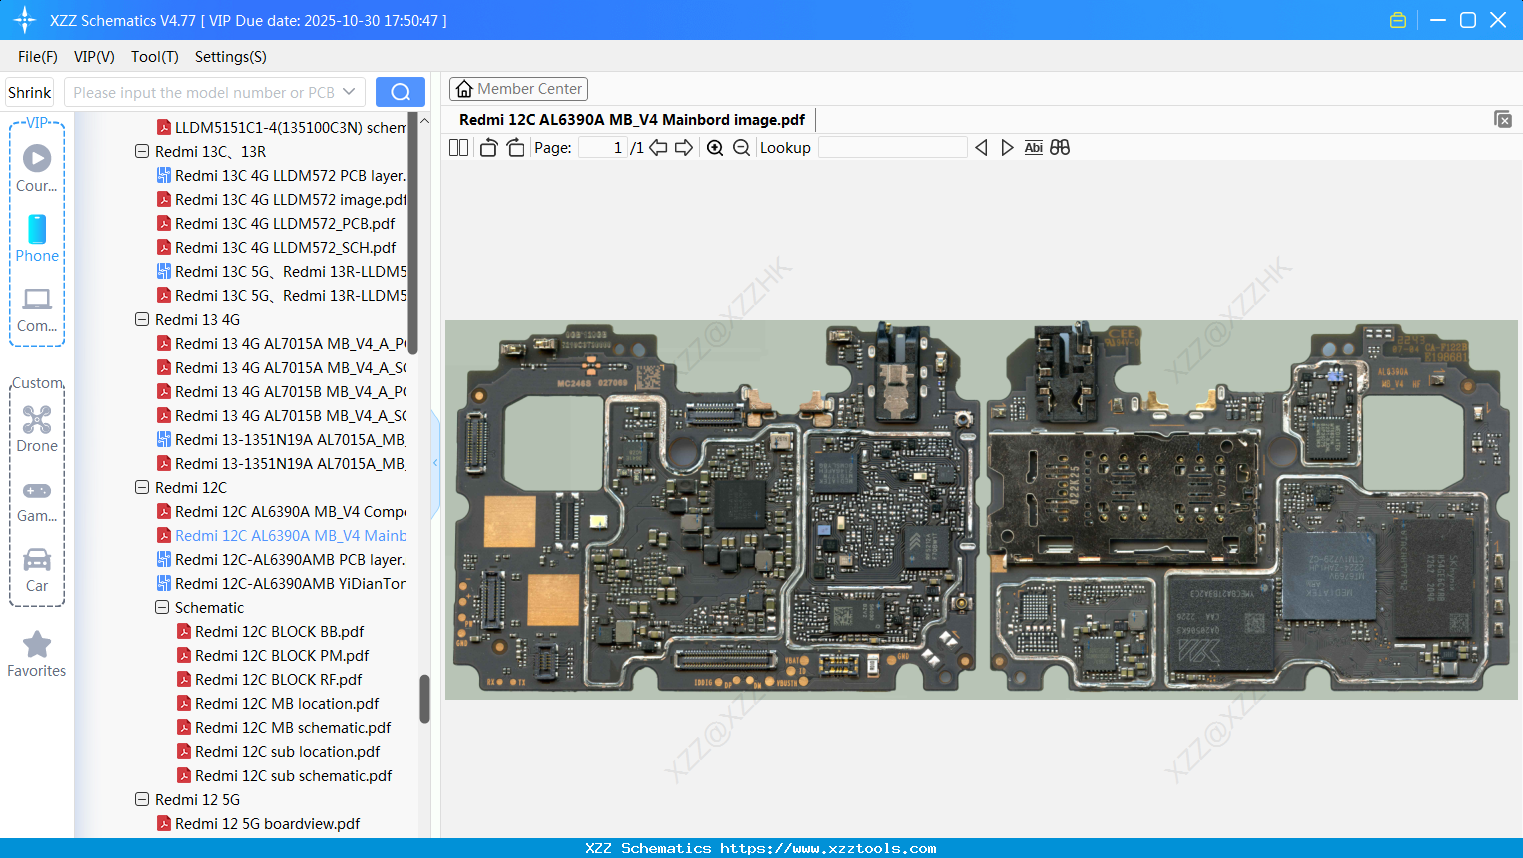Zoom out of the mainboard image
This screenshot has width=1523, height=858.
pos(741,147)
